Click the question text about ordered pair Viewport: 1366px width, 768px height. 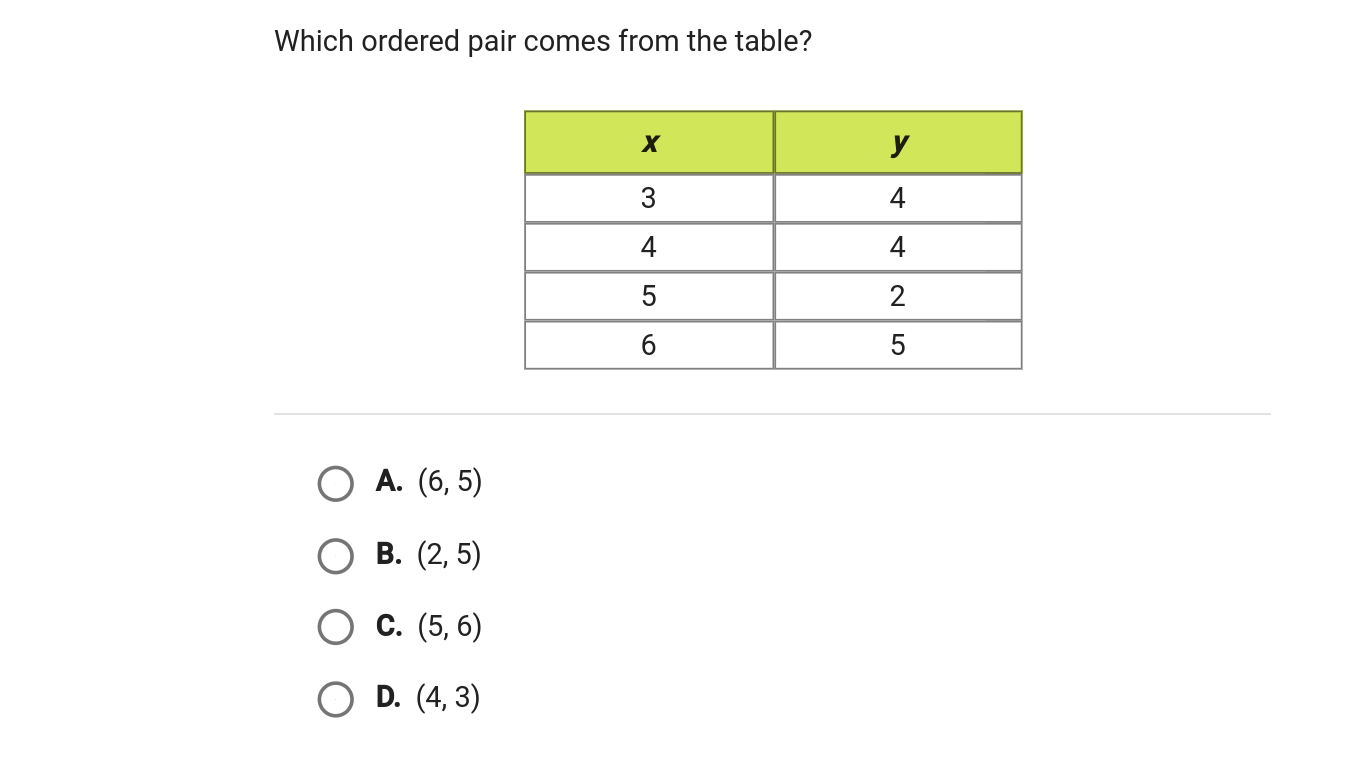[543, 42]
